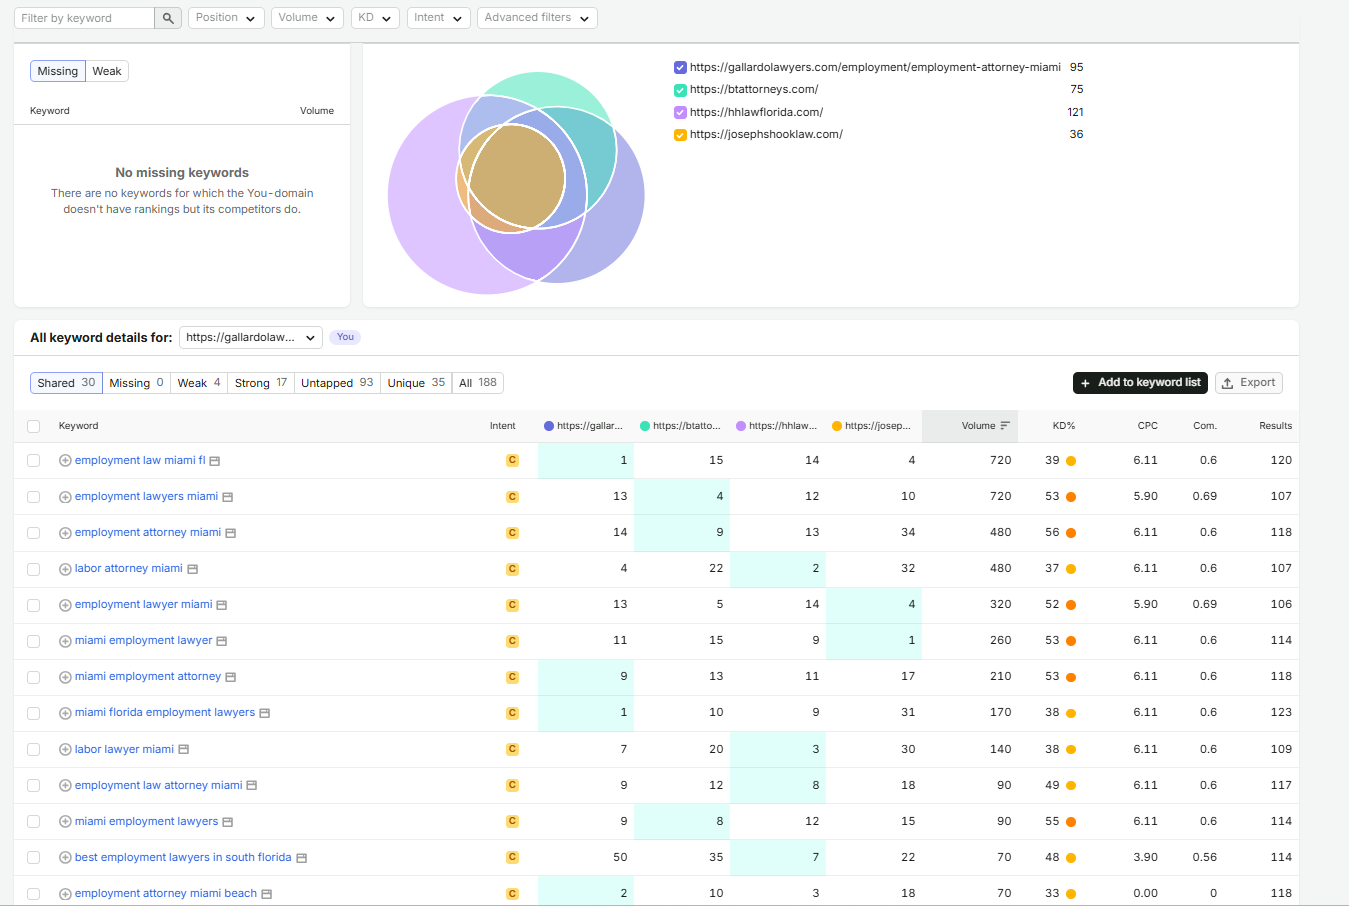Open SERP icon beside 'labor attorney miami'
This screenshot has width=1349, height=906.
point(192,569)
